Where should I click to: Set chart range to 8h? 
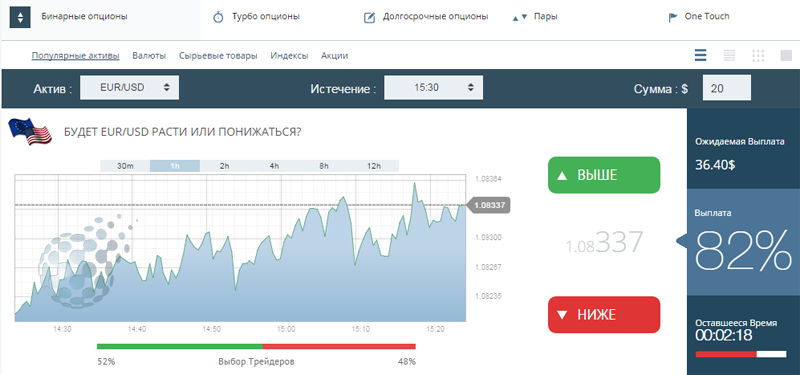coord(324,166)
